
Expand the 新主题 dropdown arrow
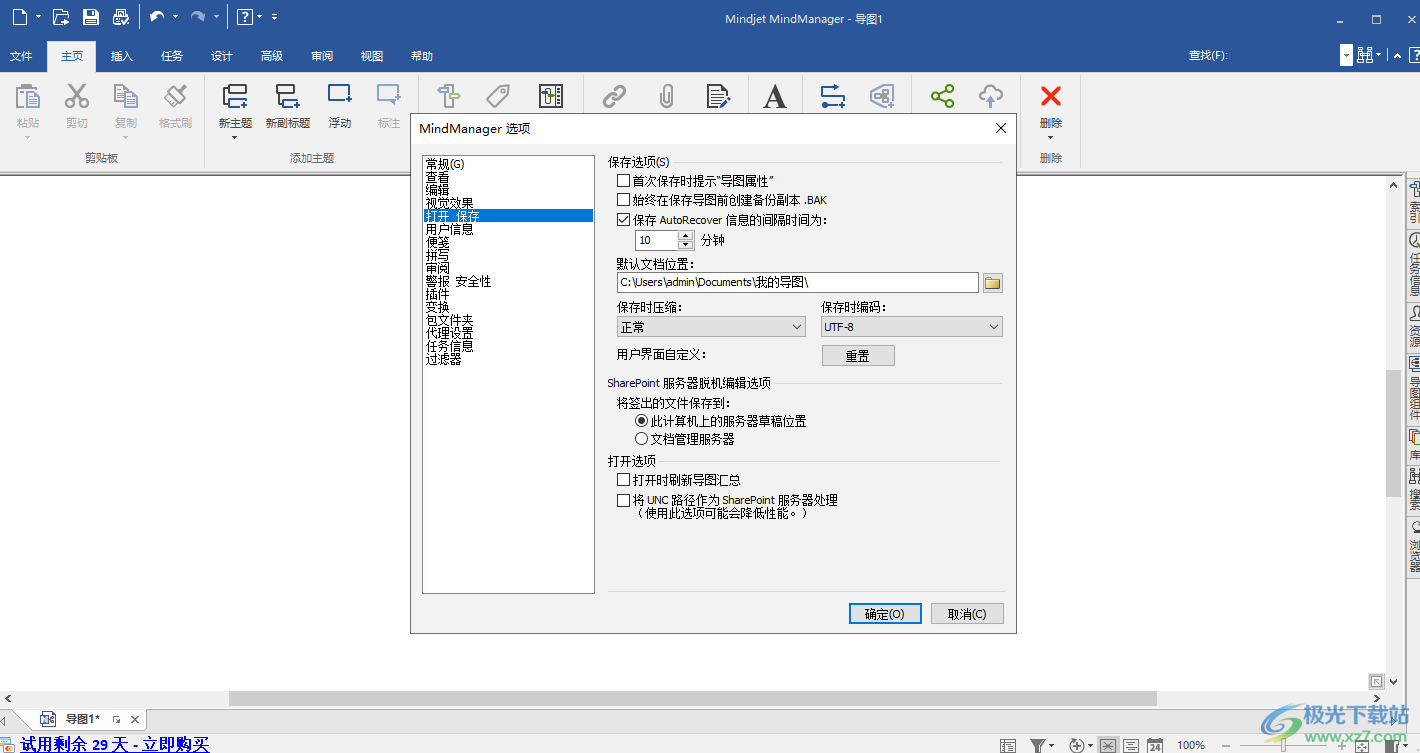pos(235,138)
